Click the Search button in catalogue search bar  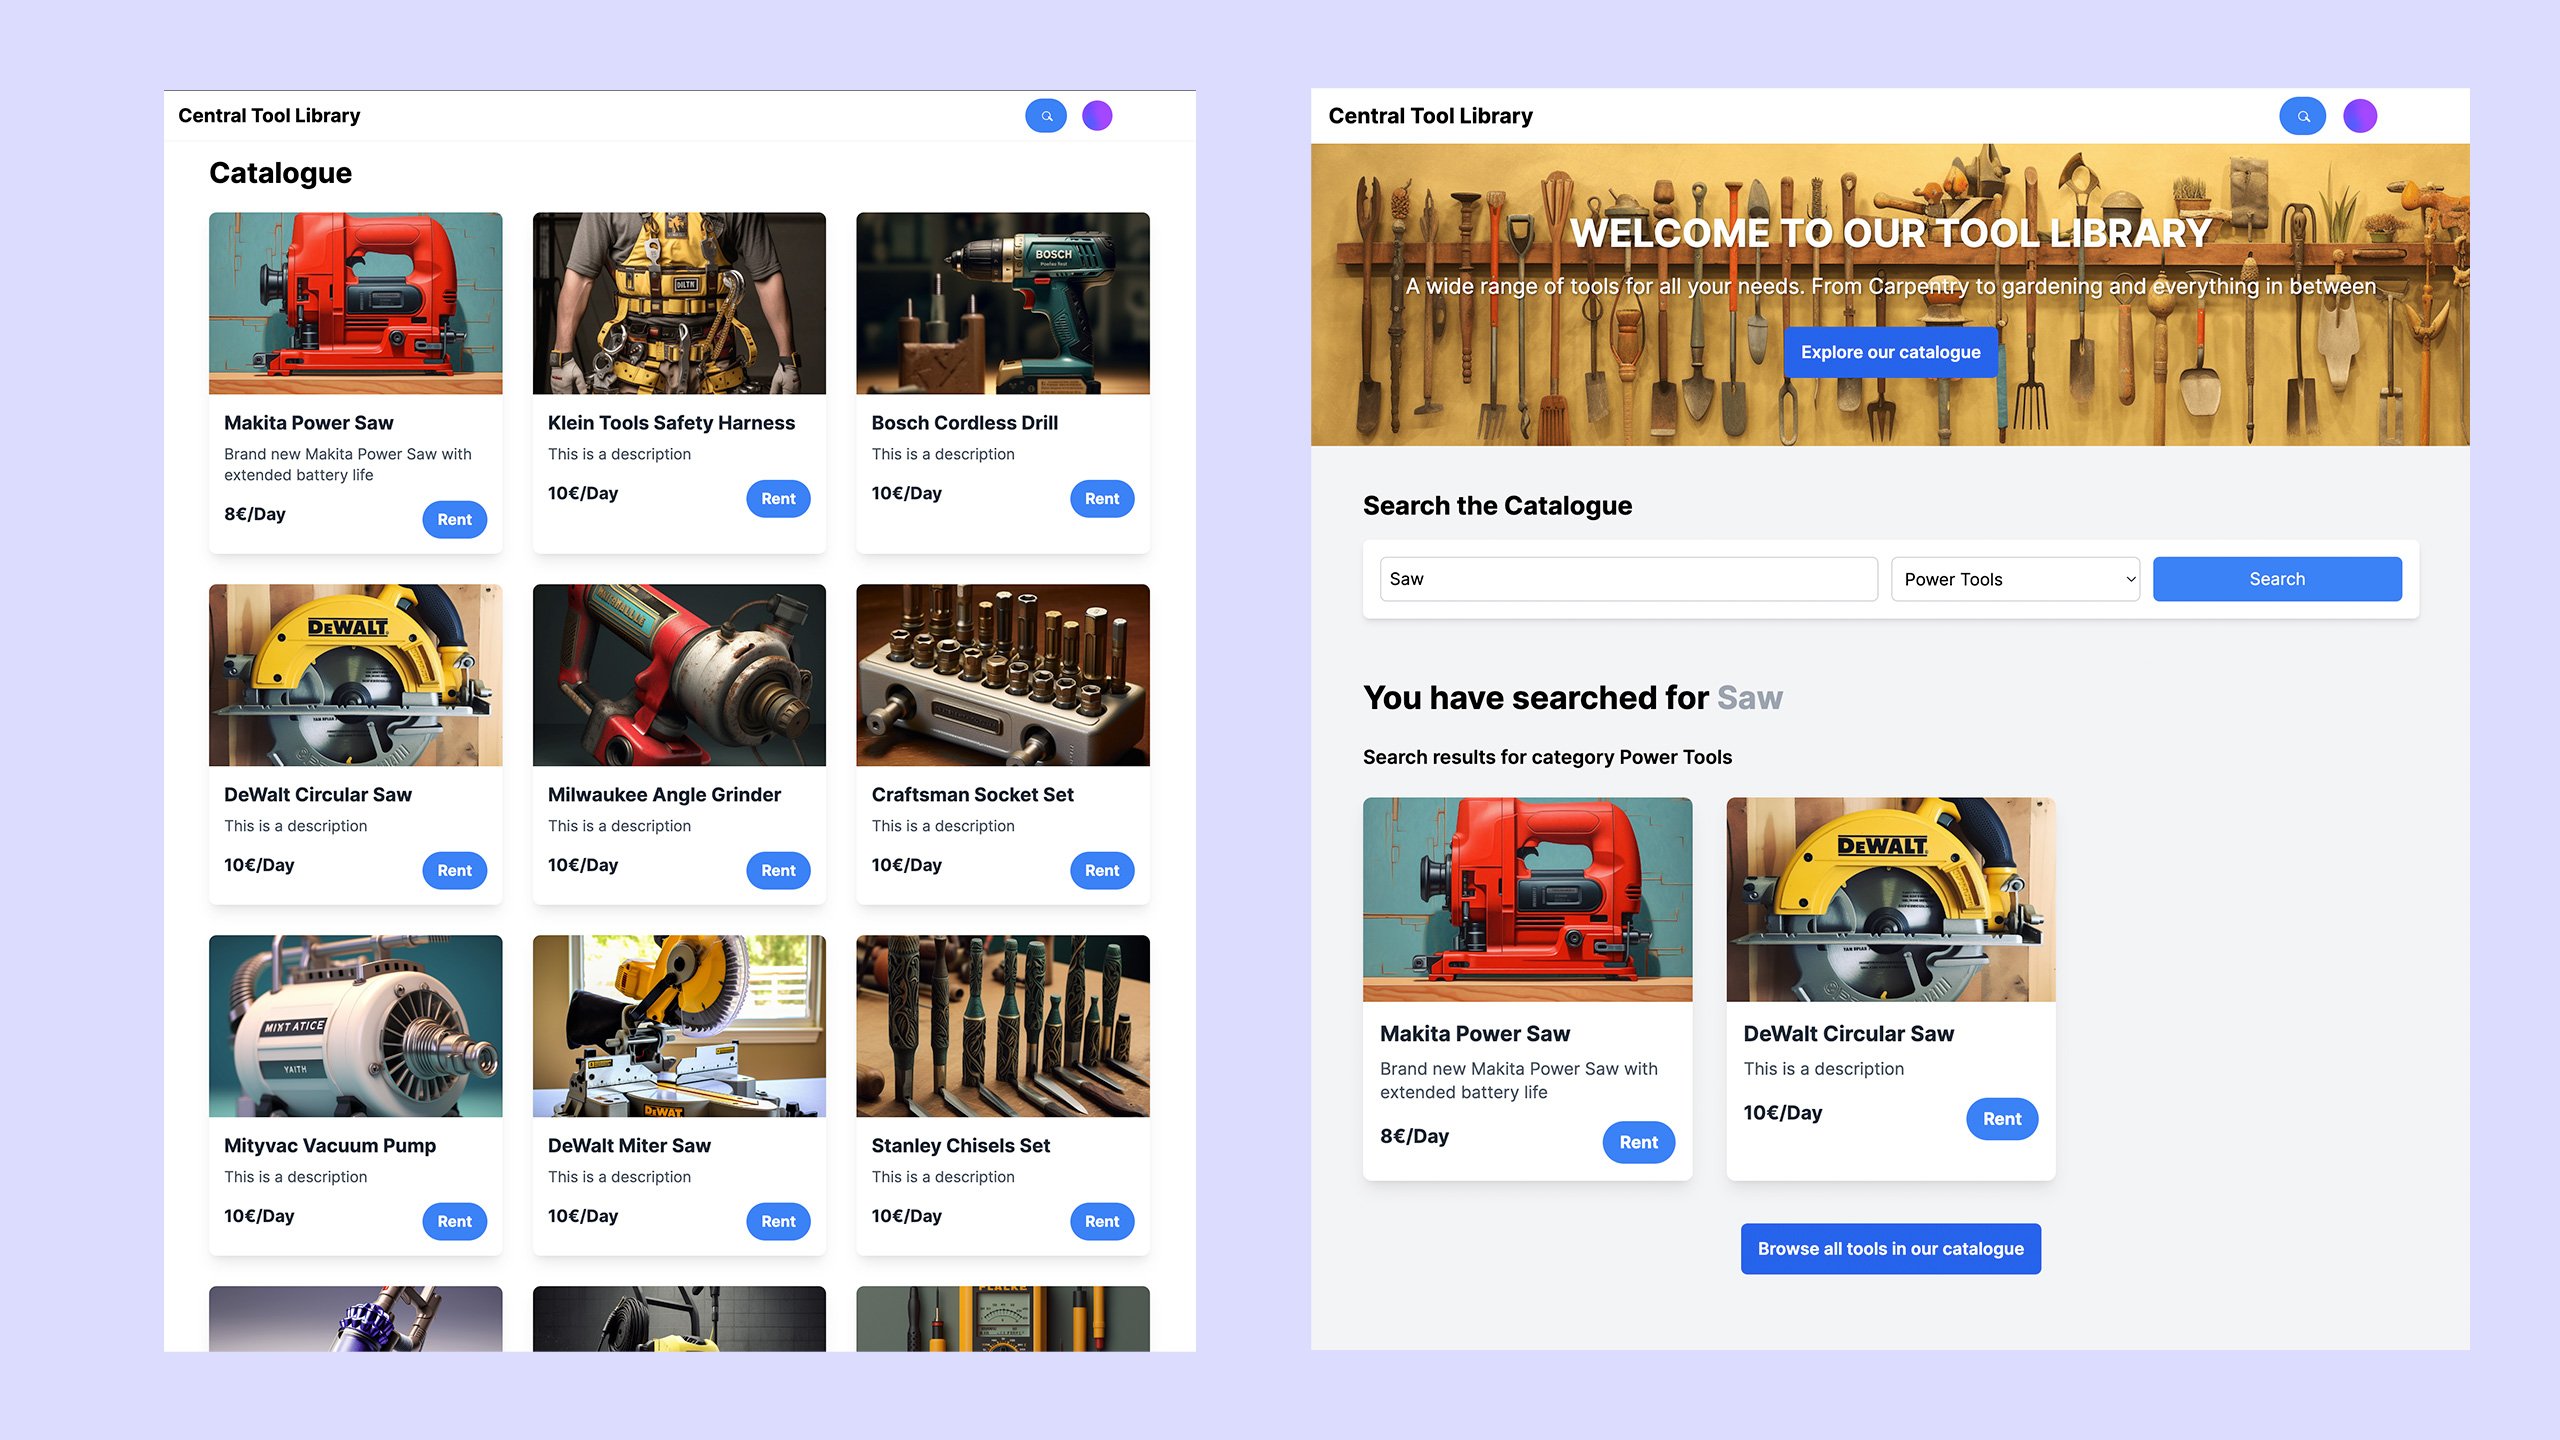(x=2277, y=578)
